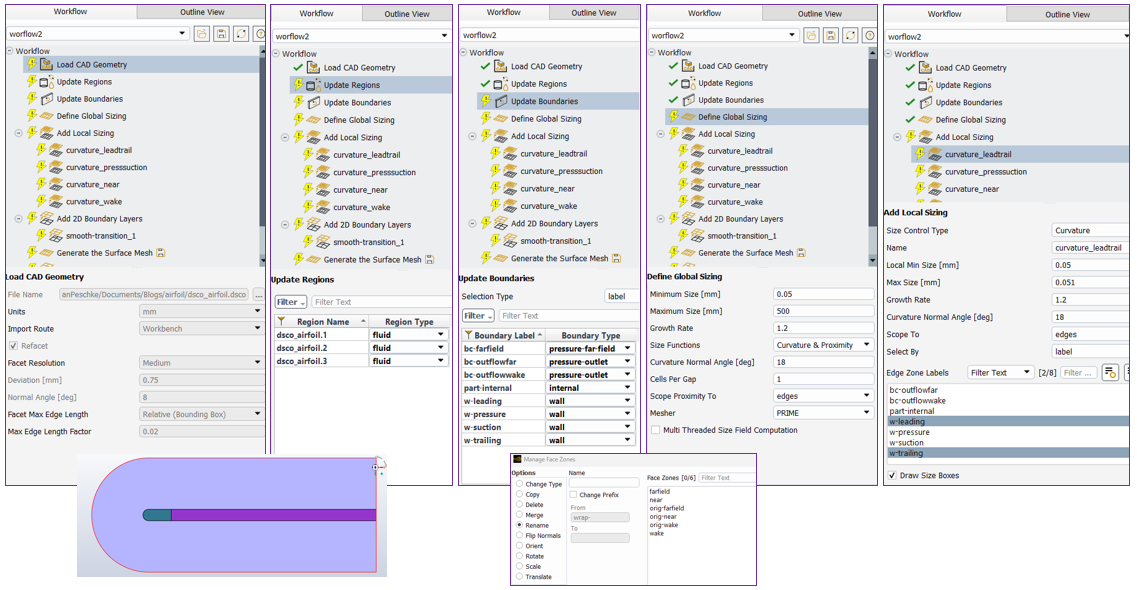
Task: Select the Translate radio option
Action: 519,577
